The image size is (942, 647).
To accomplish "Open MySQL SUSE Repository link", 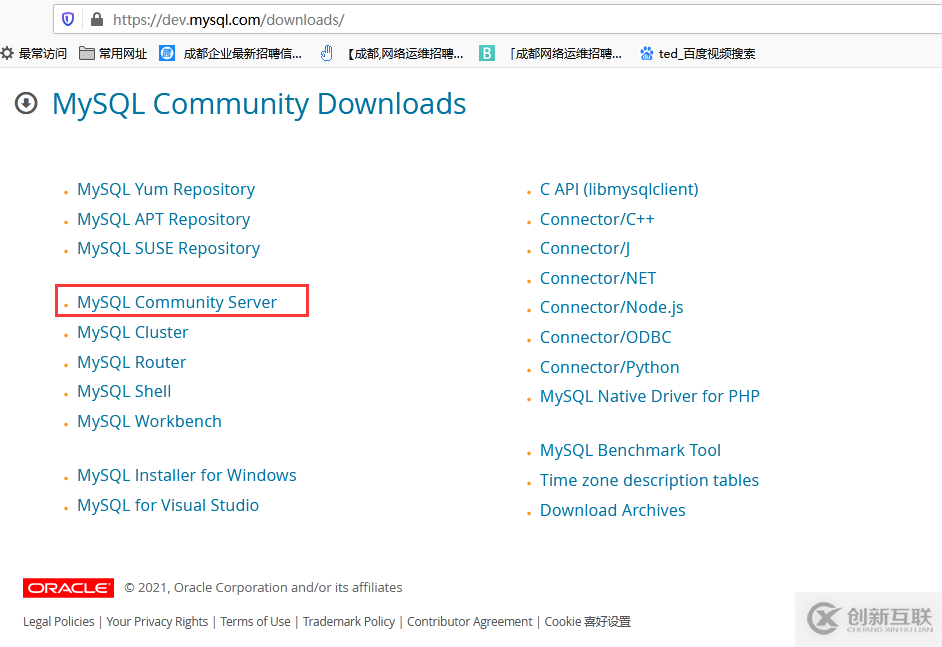I will click(x=168, y=248).
